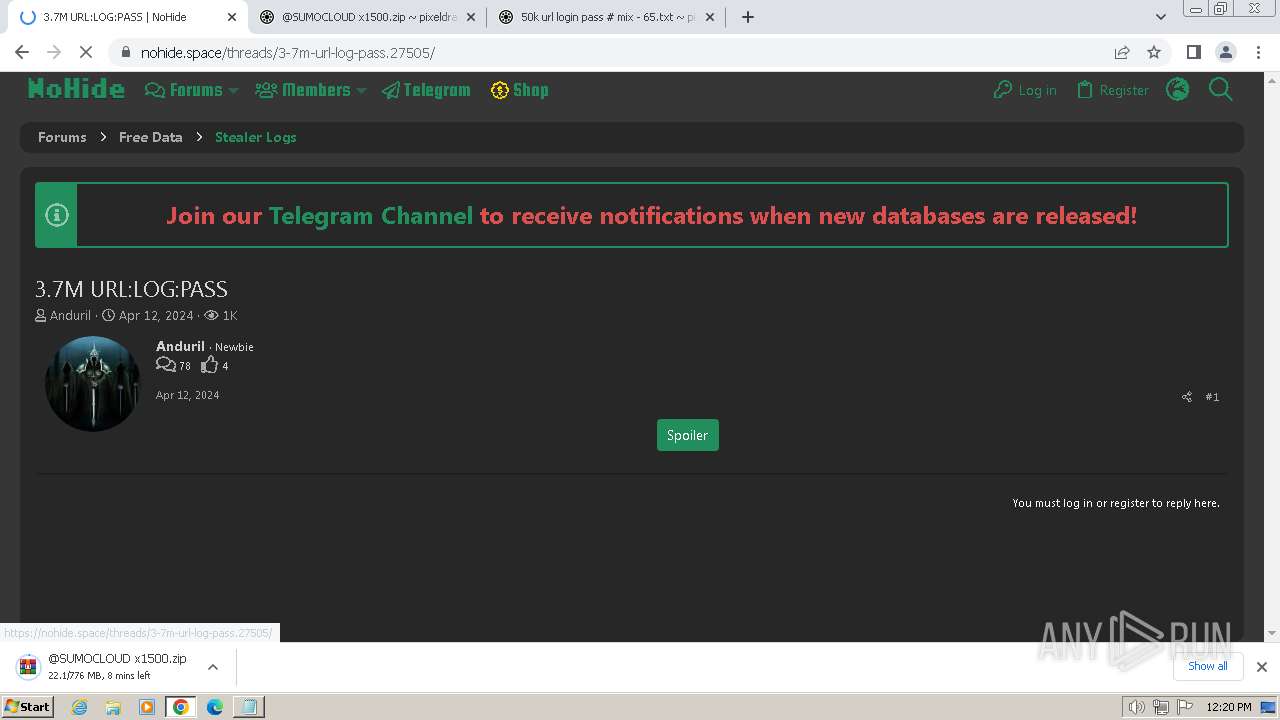Close the @SUMOCLOUD x1500.zip tab
Screen dimensions: 1280x720
coord(471,17)
